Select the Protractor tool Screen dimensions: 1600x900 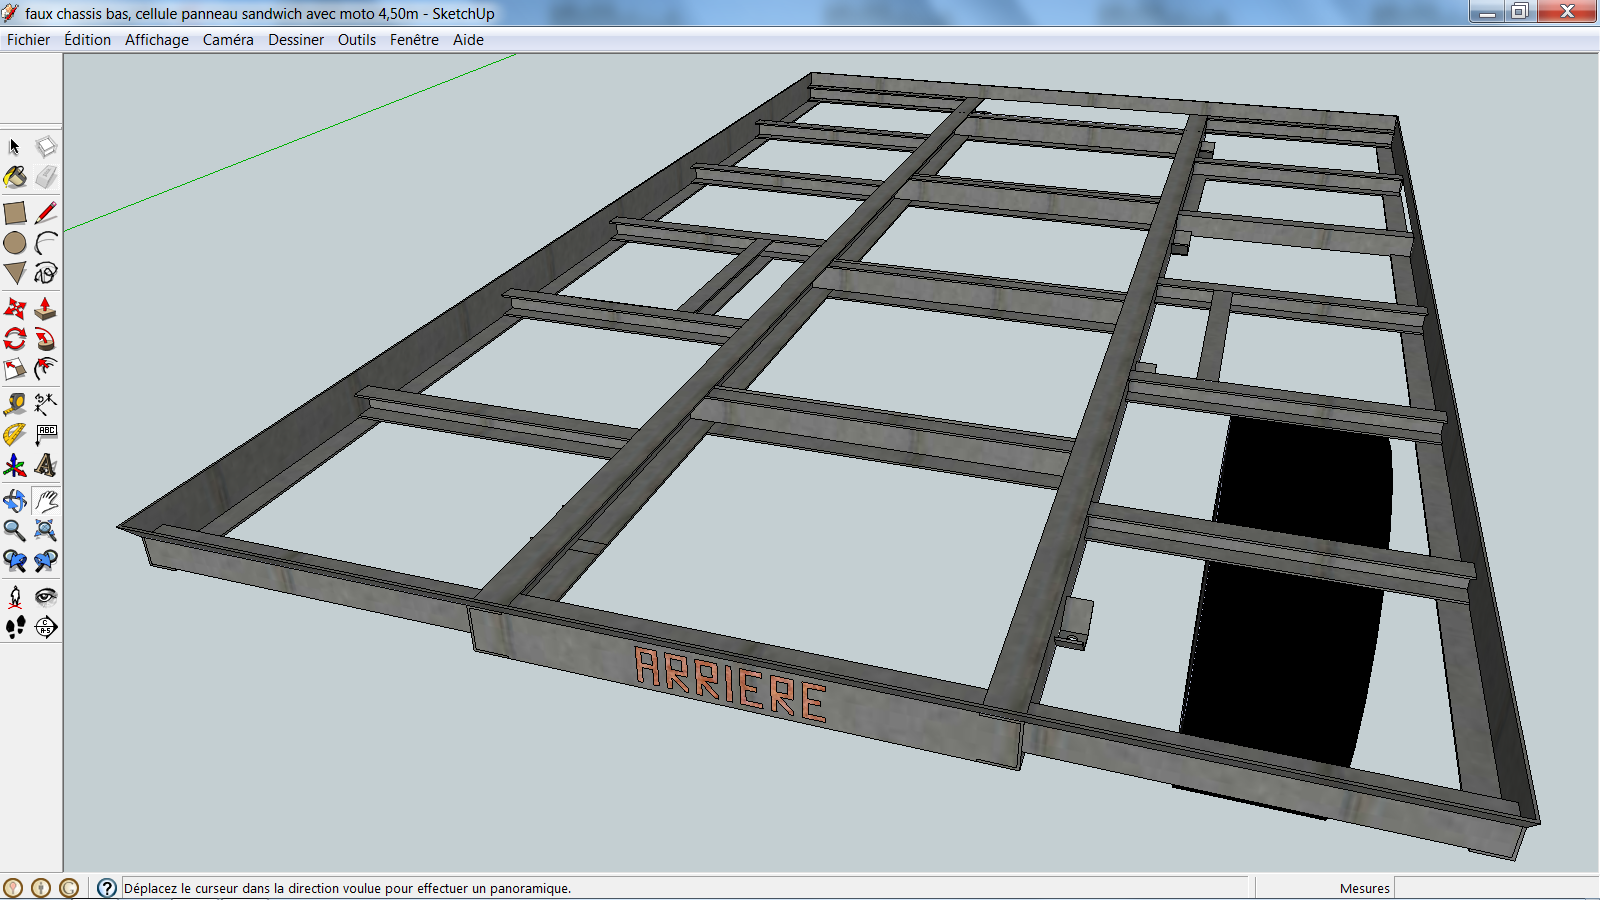pos(15,435)
